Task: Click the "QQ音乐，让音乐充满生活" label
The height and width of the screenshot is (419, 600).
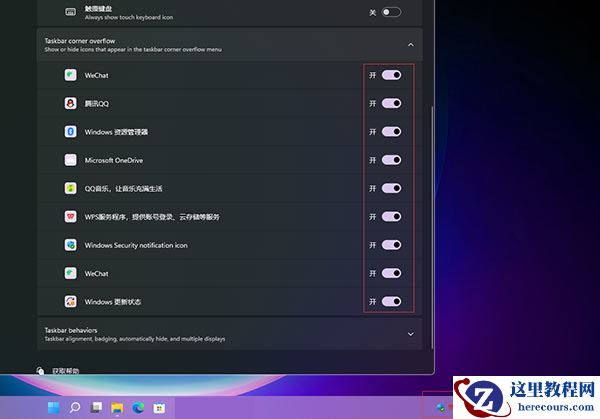Action: coord(123,189)
